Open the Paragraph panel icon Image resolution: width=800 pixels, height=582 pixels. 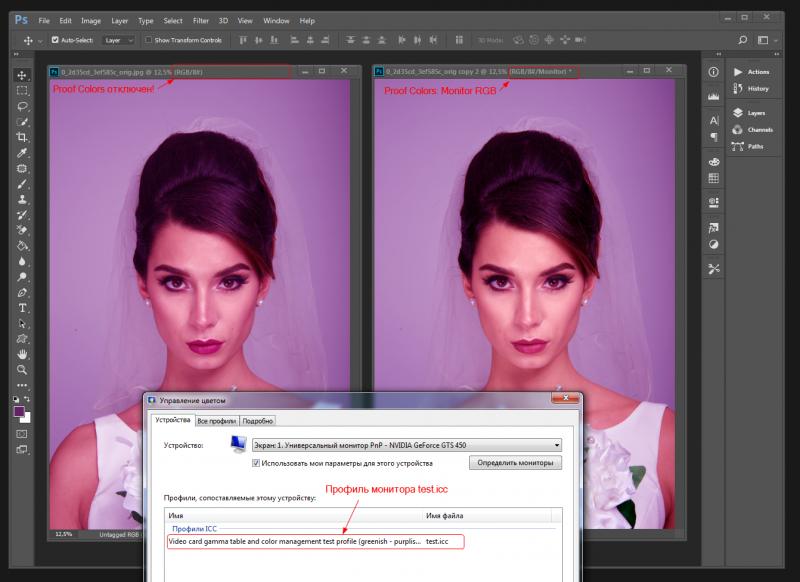coord(713,137)
